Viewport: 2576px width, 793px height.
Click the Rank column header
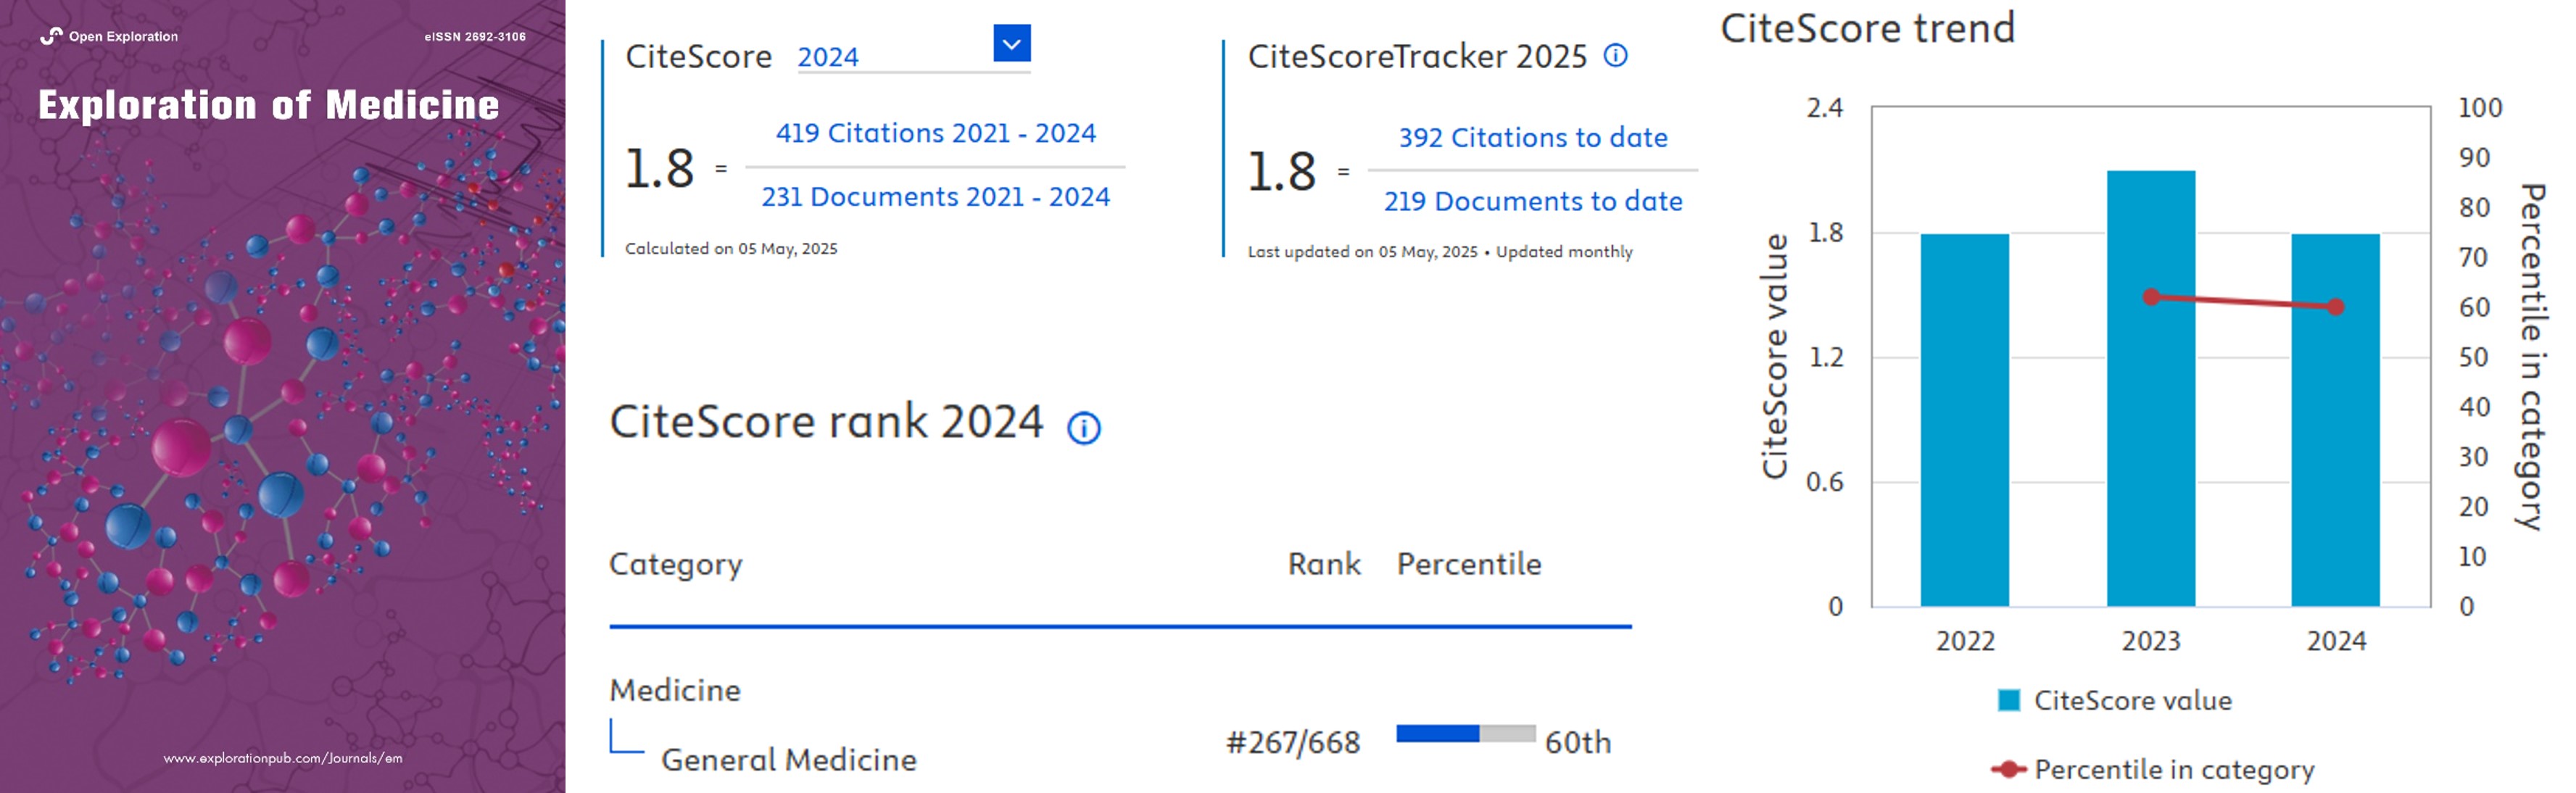point(1324,564)
